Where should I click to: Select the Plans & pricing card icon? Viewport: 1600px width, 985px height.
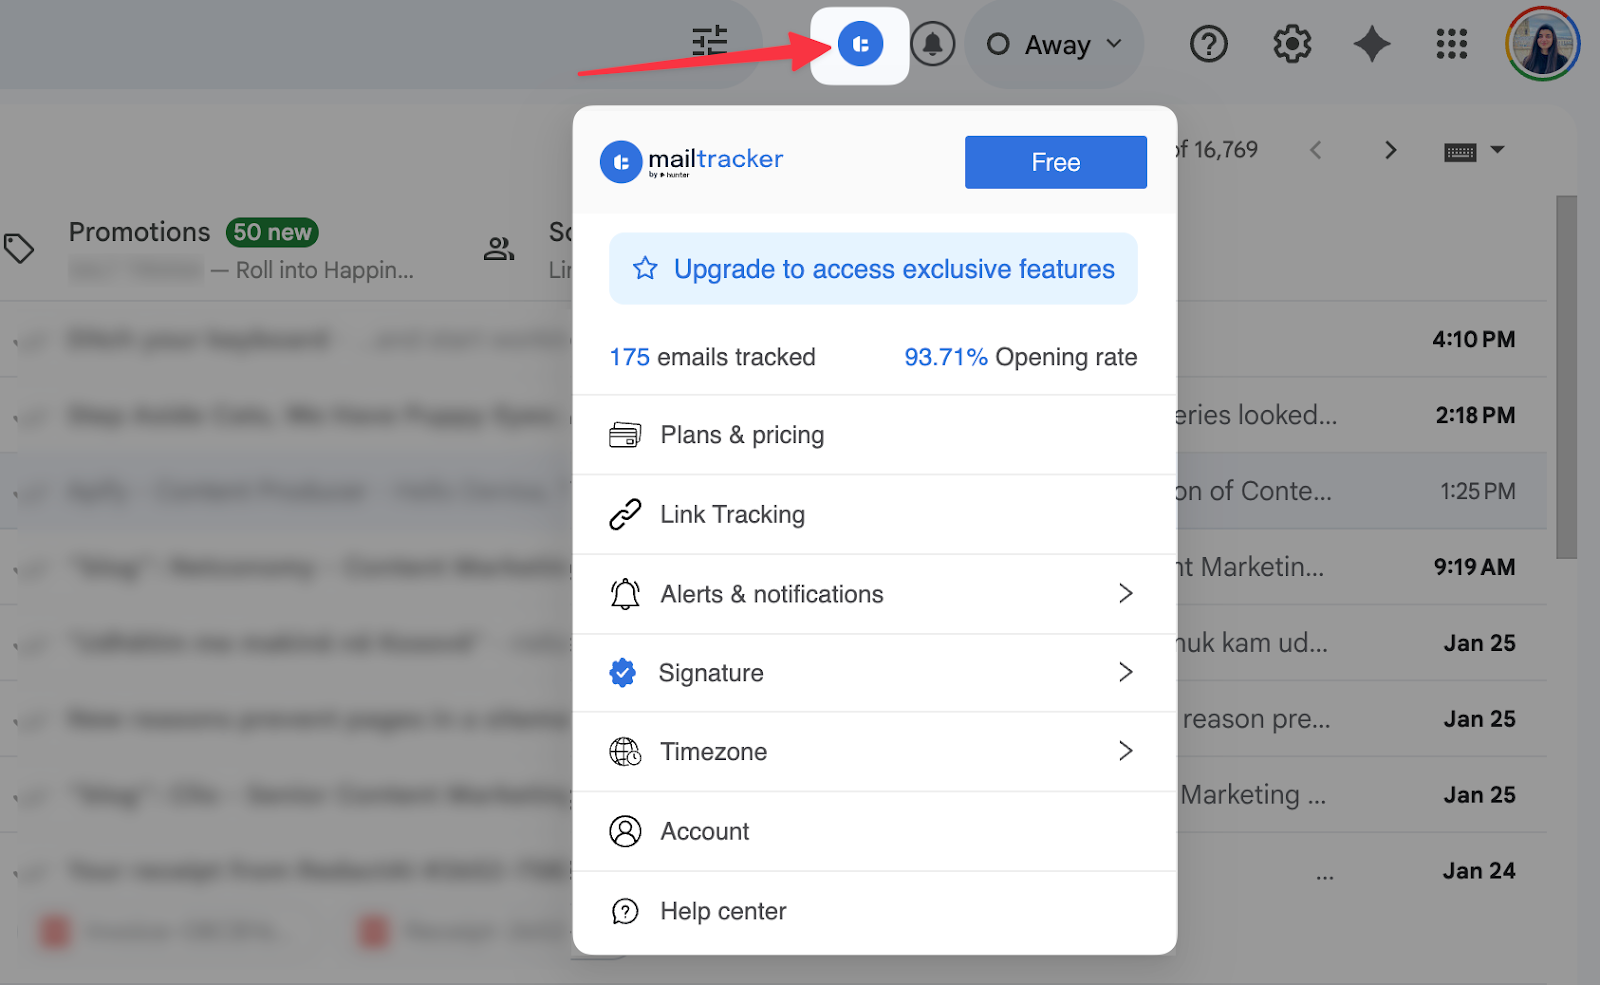(626, 434)
